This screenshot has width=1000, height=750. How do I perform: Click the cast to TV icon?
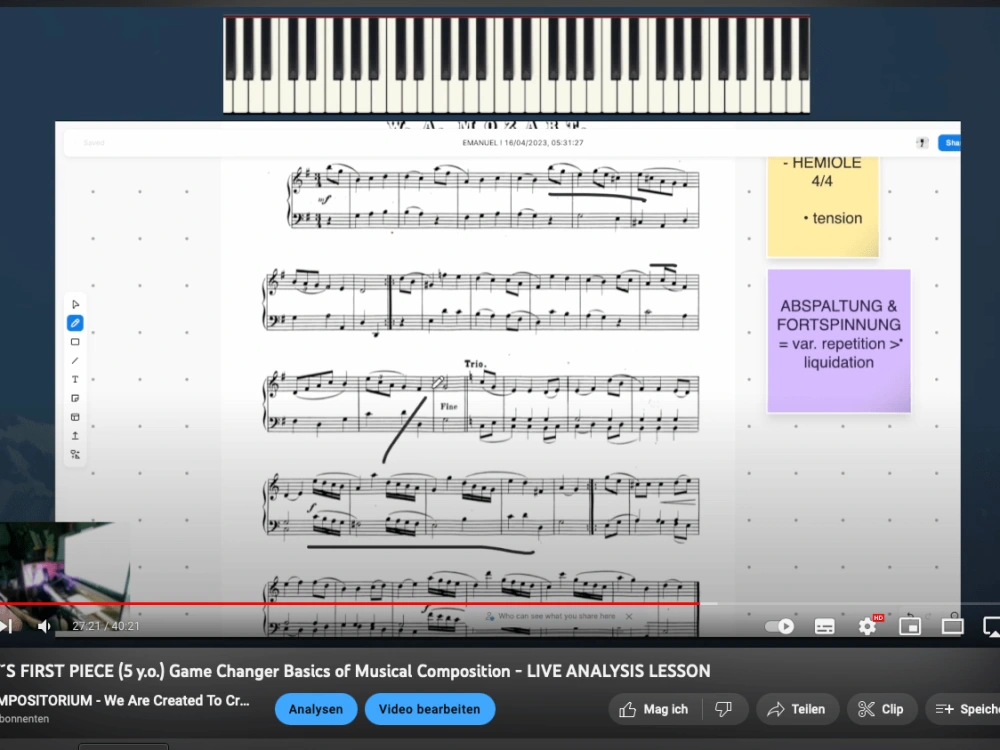click(x=992, y=626)
